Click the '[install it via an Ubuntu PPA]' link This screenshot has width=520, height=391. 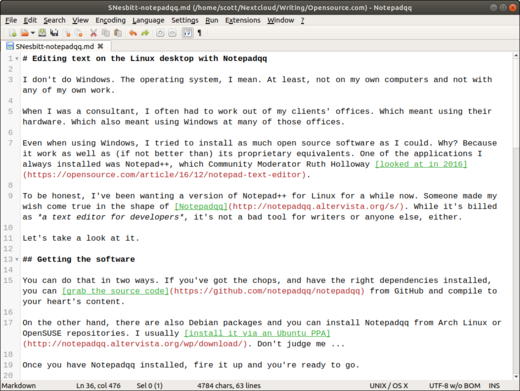click(x=257, y=333)
